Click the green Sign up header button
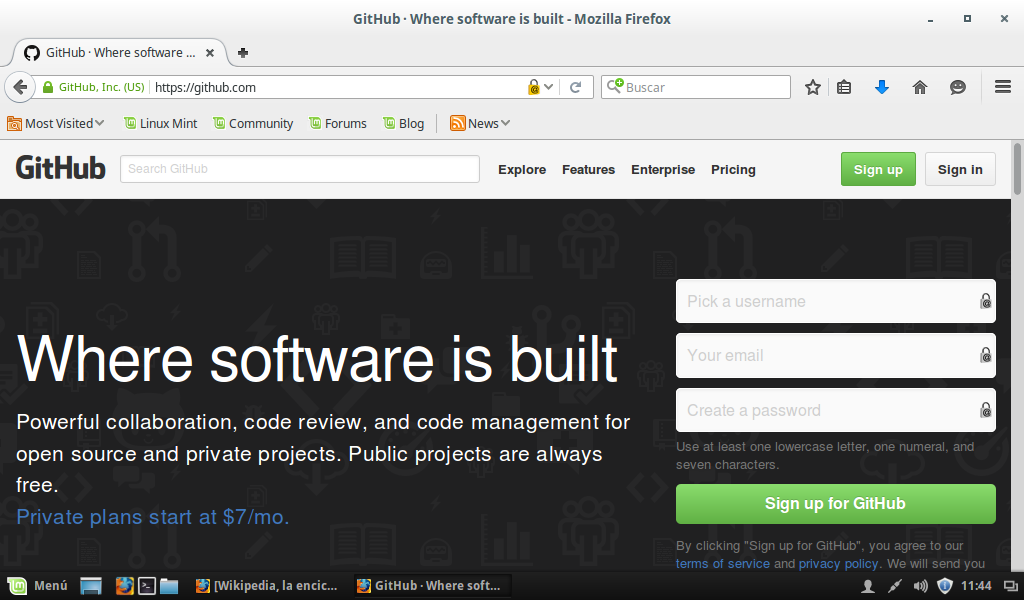This screenshot has height=600, width=1024. [x=878, y=169]
